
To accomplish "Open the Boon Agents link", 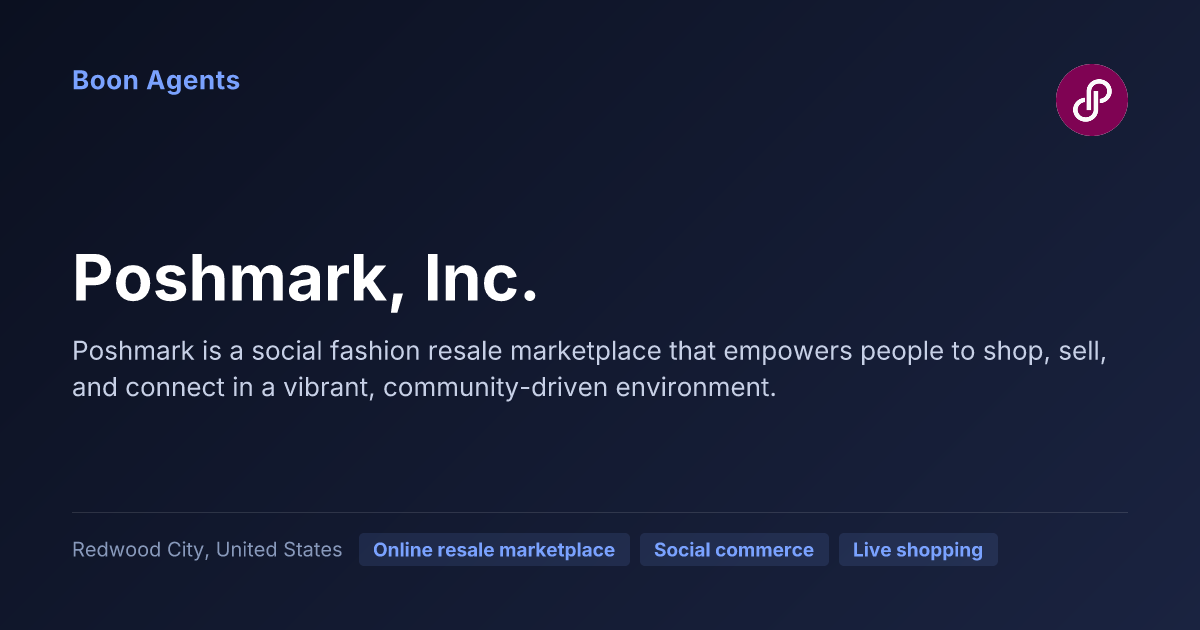I will (156, 81).
